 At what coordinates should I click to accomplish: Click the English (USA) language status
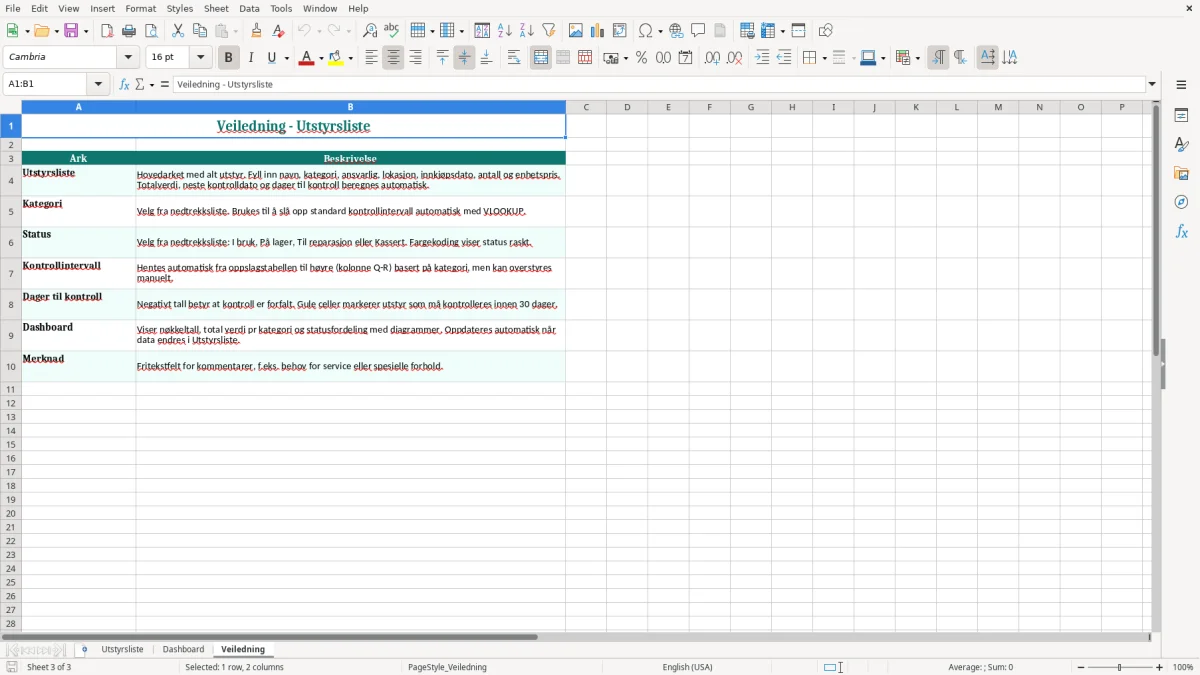[x=687, y=667]
